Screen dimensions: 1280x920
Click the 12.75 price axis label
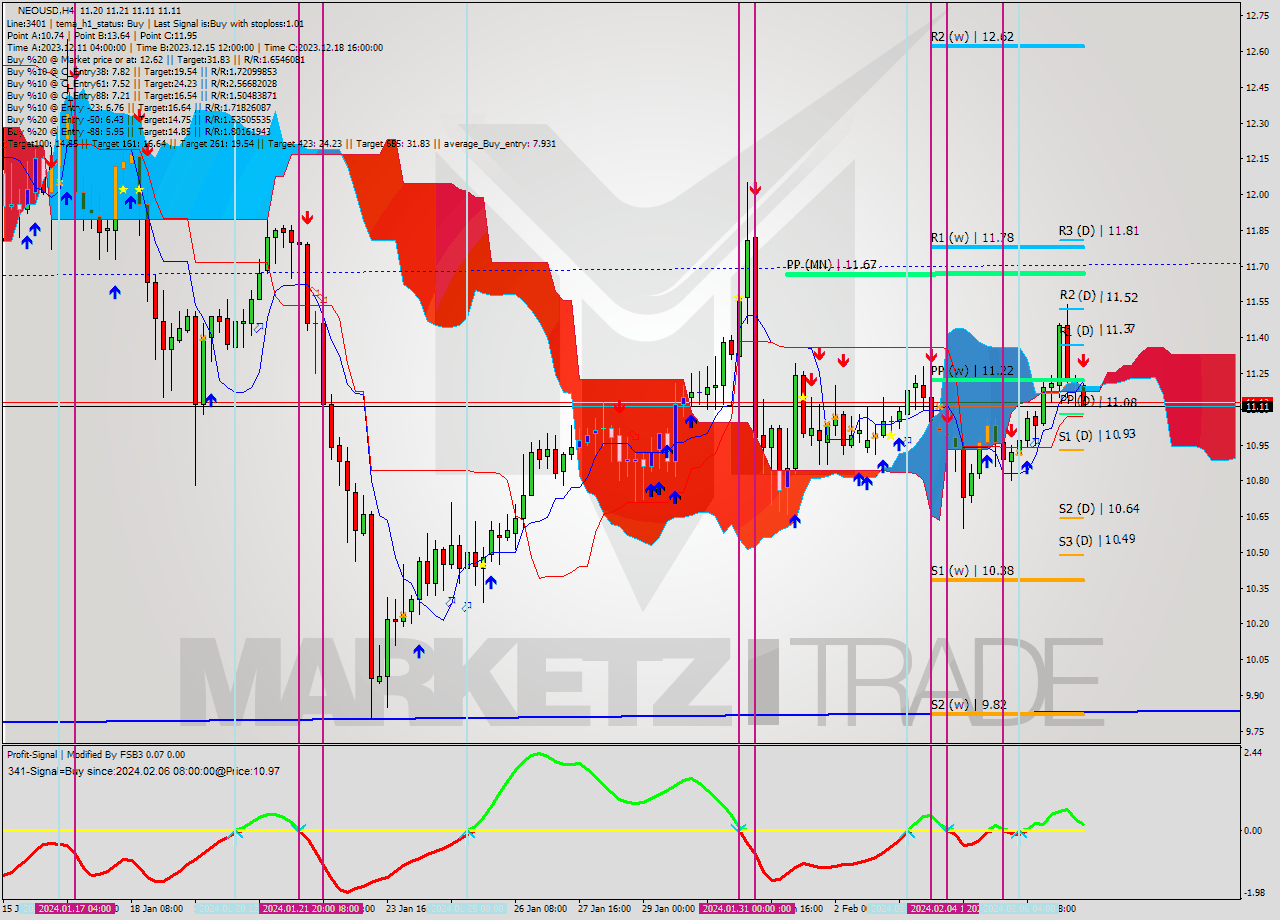pos(1256,15)
